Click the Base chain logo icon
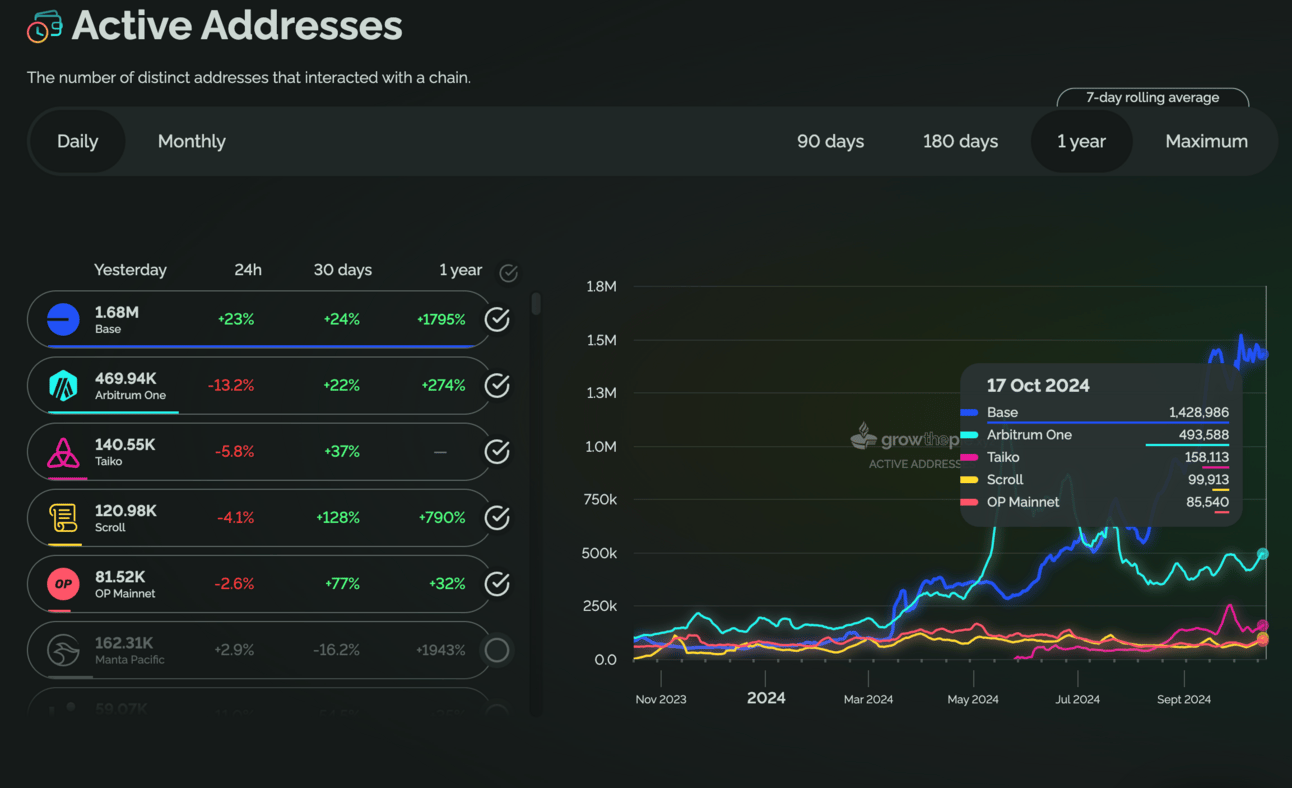Image resolution: width=1292 pixels, height=788 pixels. [x=63, y=320]
